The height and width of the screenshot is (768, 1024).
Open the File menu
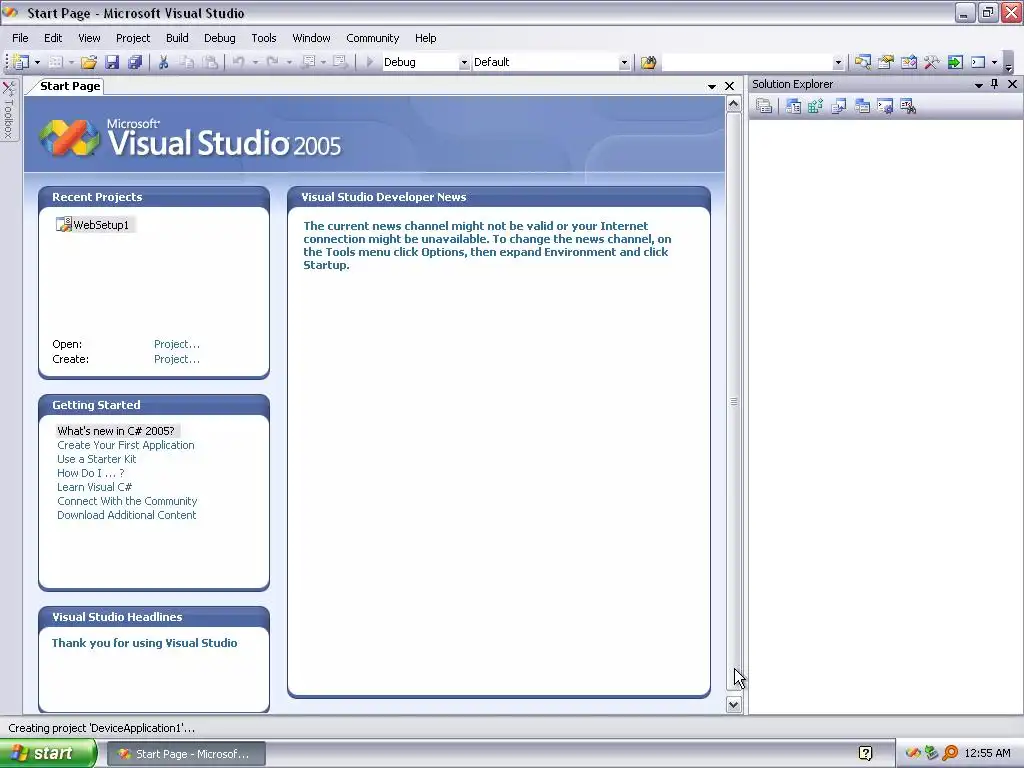click(20, 38)
